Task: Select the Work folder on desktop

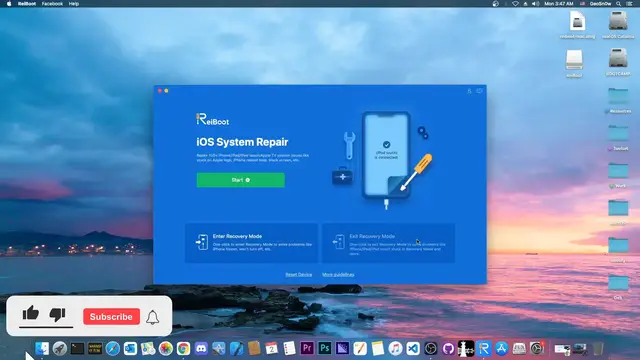Action: 618,174
